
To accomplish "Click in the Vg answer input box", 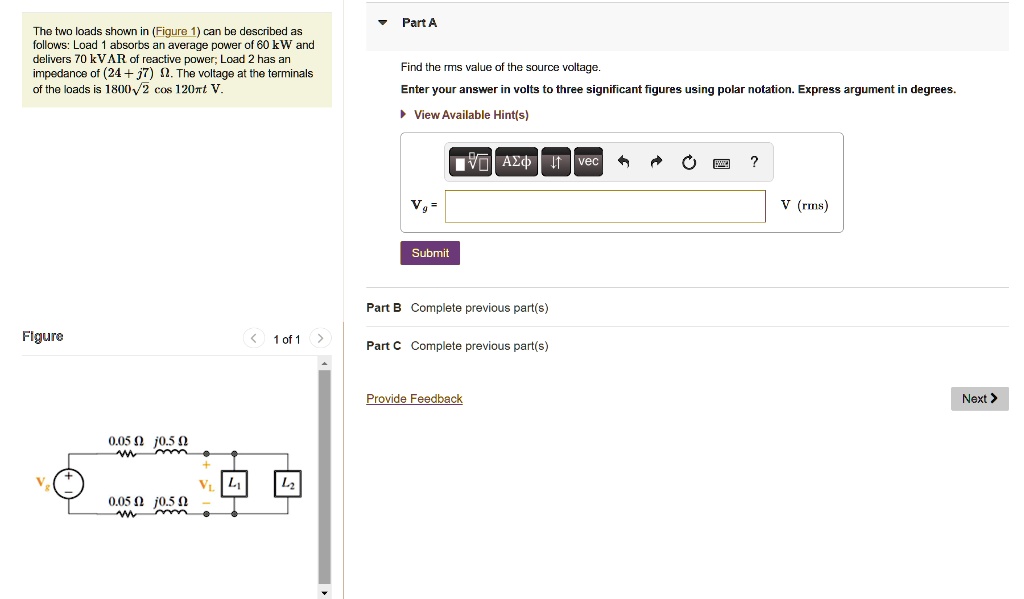I will pyautogui.click(x=605, y=206).
